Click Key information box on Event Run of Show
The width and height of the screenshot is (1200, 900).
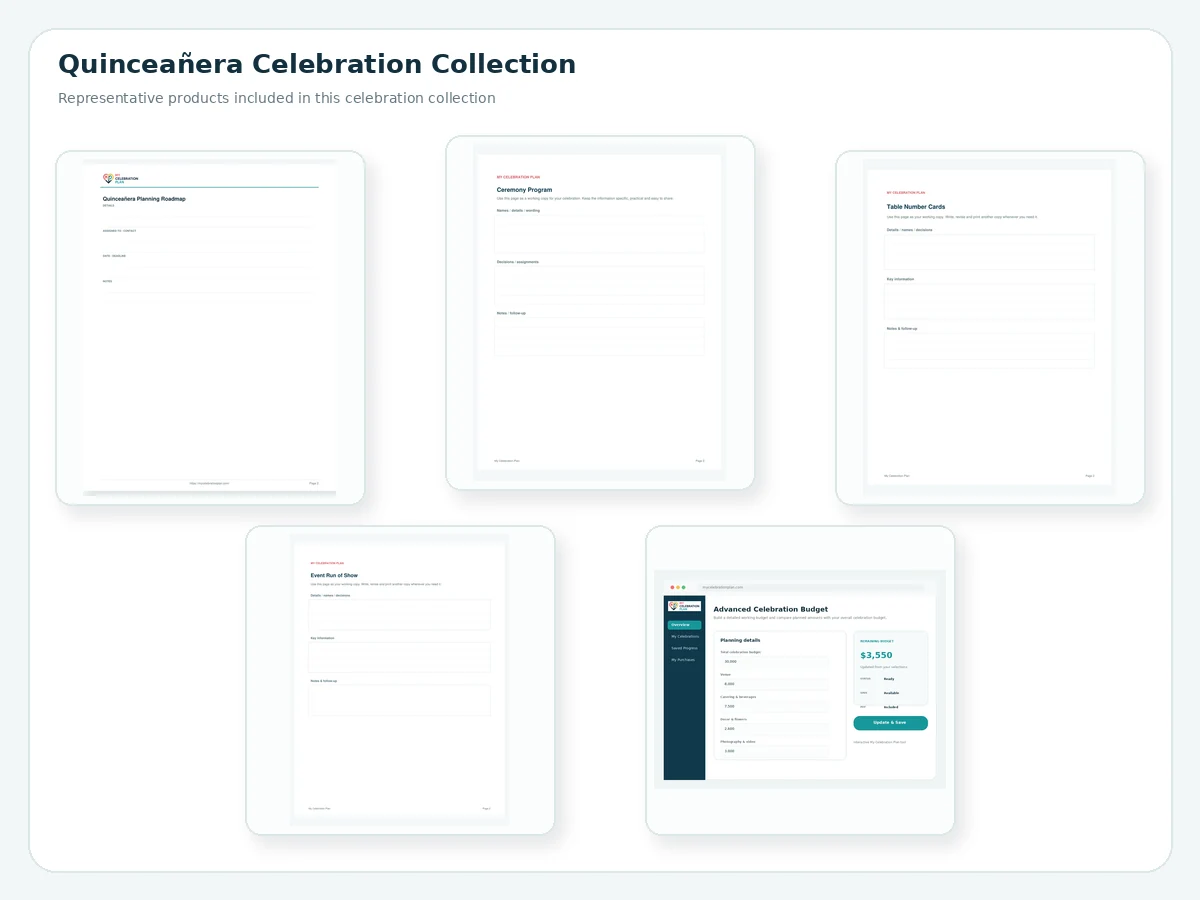399,657
